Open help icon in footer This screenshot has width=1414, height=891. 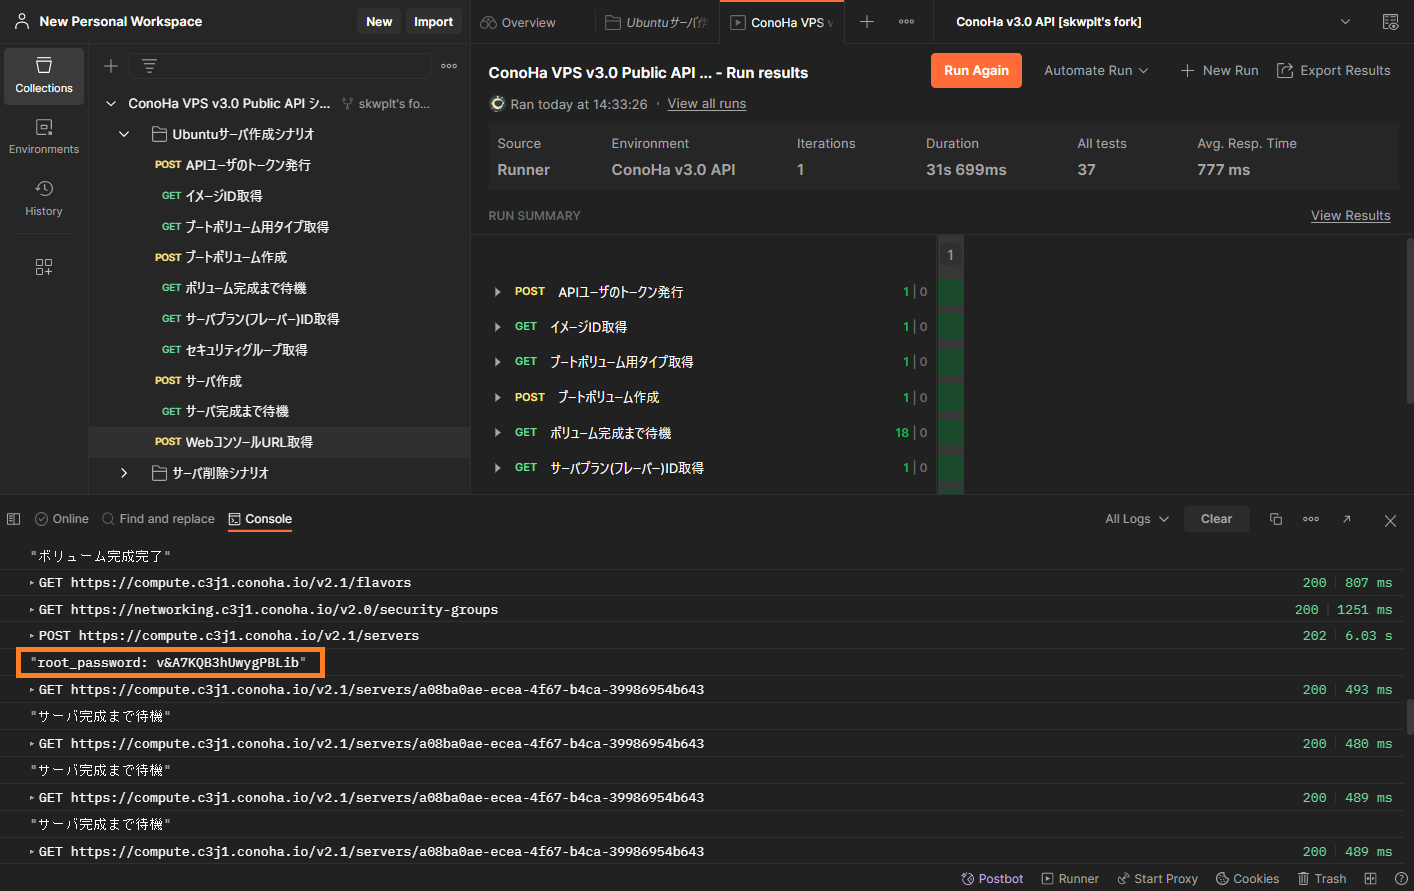pos(1401,879)
